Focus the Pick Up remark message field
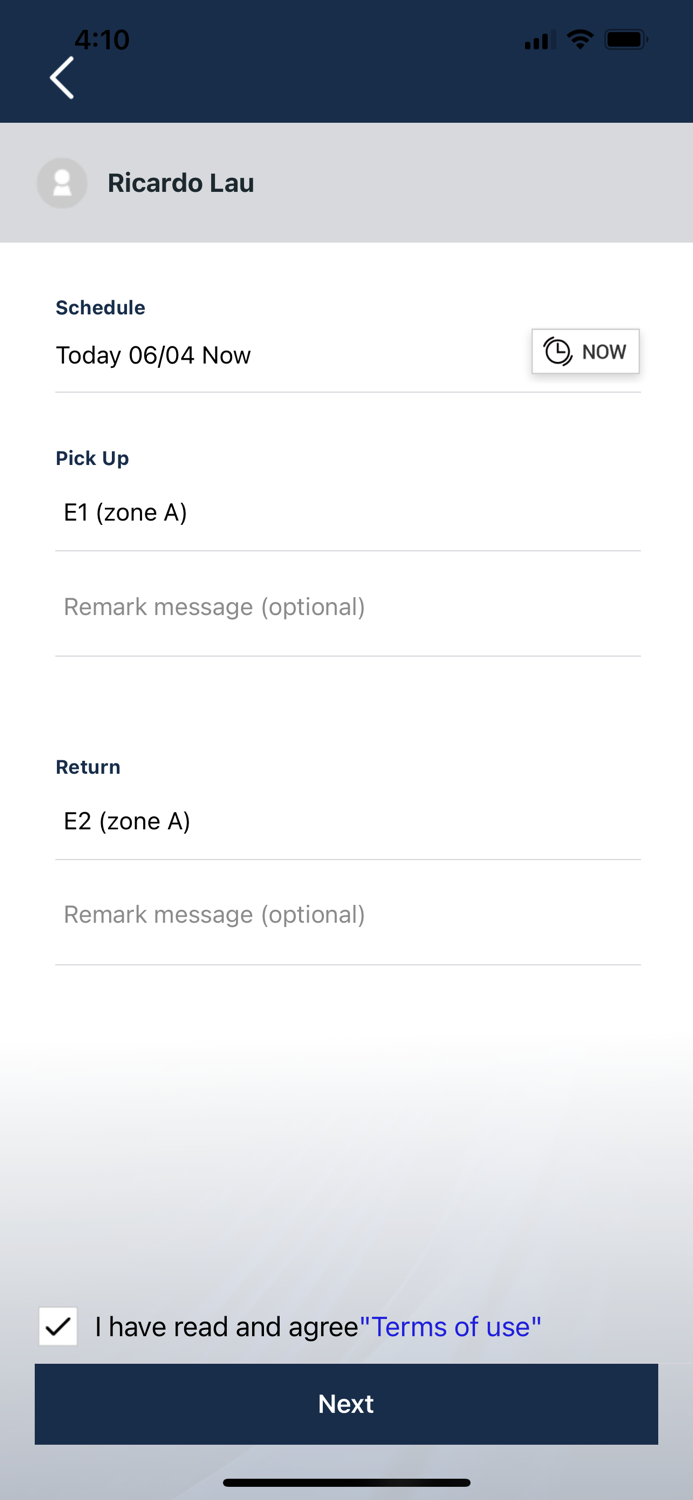This screenshot has width=693, height=1500. click(346, 607)
